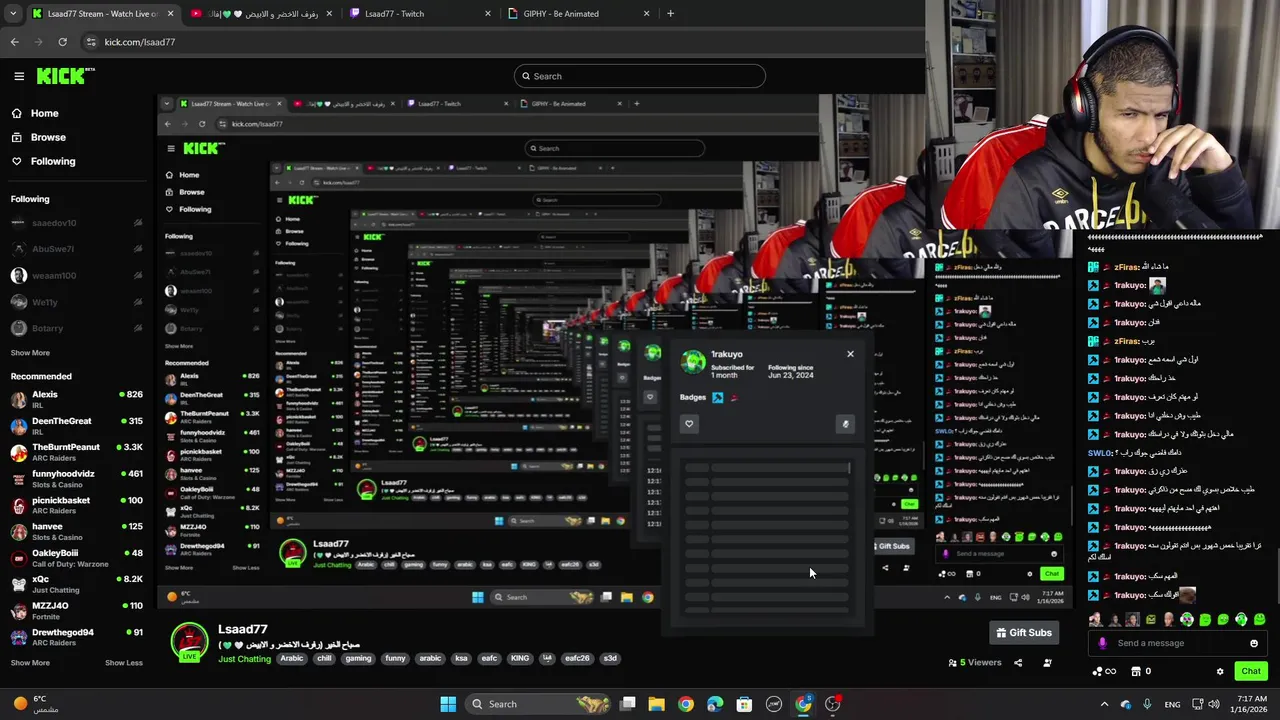Open Microsoft Edge from the bottom Windows taskbar

point(715,704)
